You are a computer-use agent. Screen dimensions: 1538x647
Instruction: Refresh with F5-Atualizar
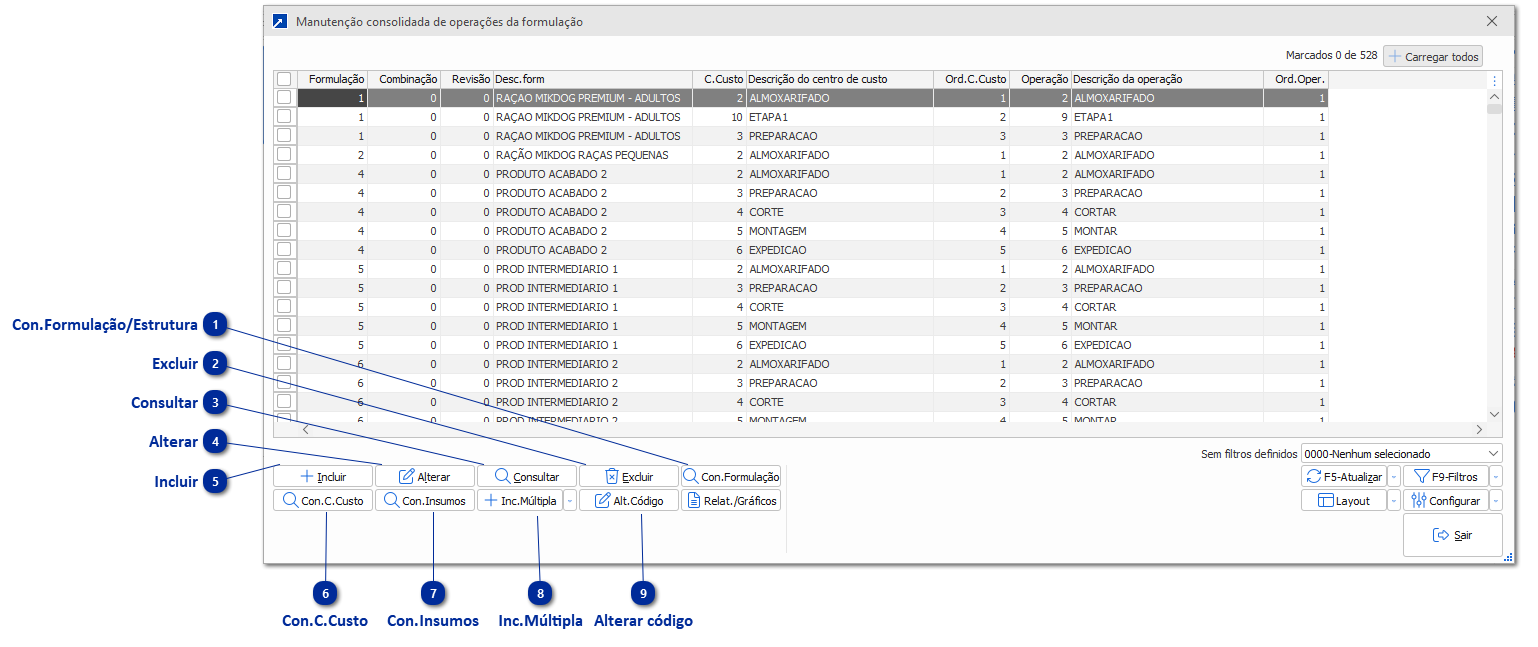pos(1344,477)
